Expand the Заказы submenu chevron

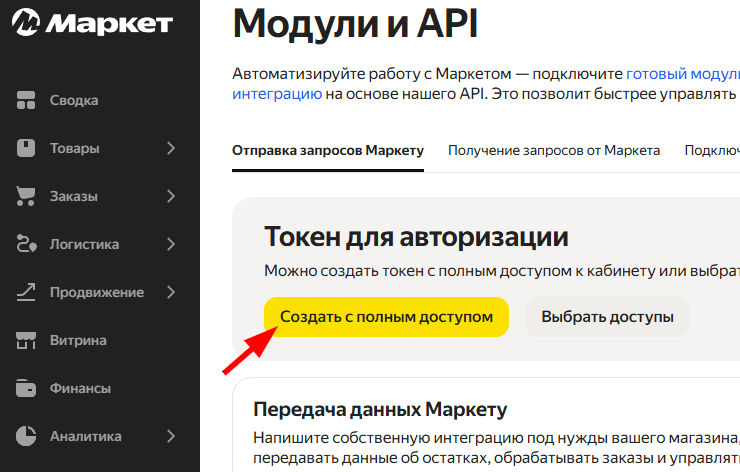click(x=171, y=196)
